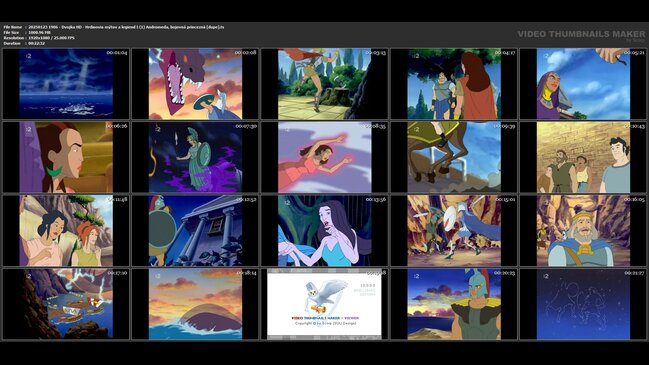Screen dimensions: 649x365
Task: Click the Video Thumbnails Maker watermark logo
Action: coord(581,35)
